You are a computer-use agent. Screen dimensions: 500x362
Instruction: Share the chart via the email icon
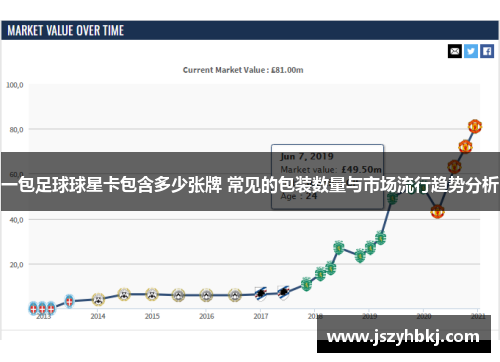pos(455,51)
